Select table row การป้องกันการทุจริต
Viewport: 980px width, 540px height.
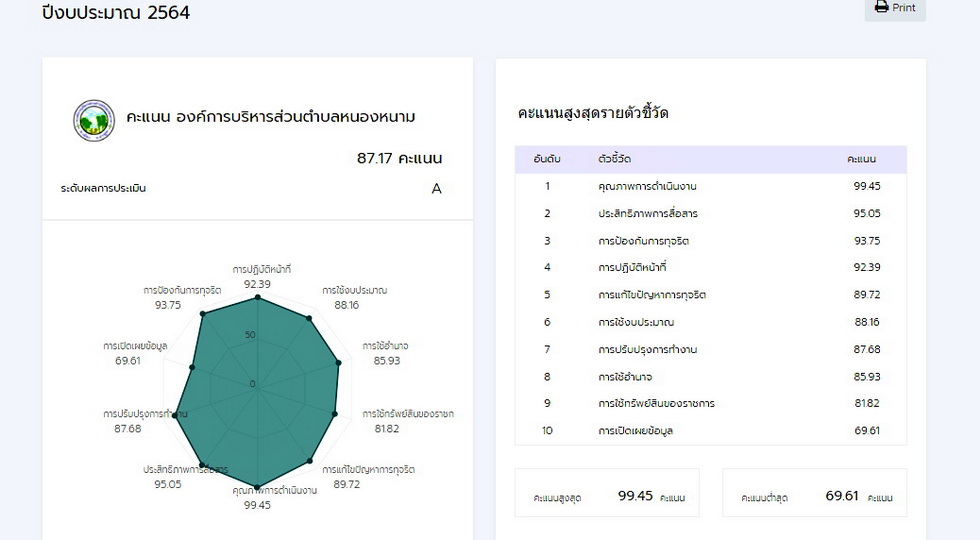(x=711, y=241)
